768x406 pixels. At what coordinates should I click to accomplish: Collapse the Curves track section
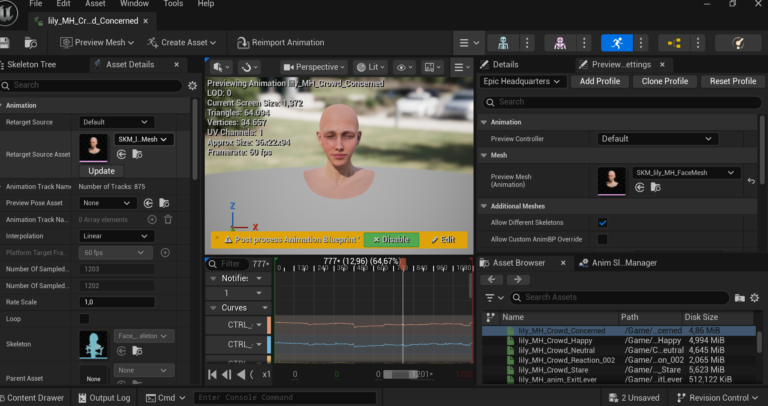[214, 308]
